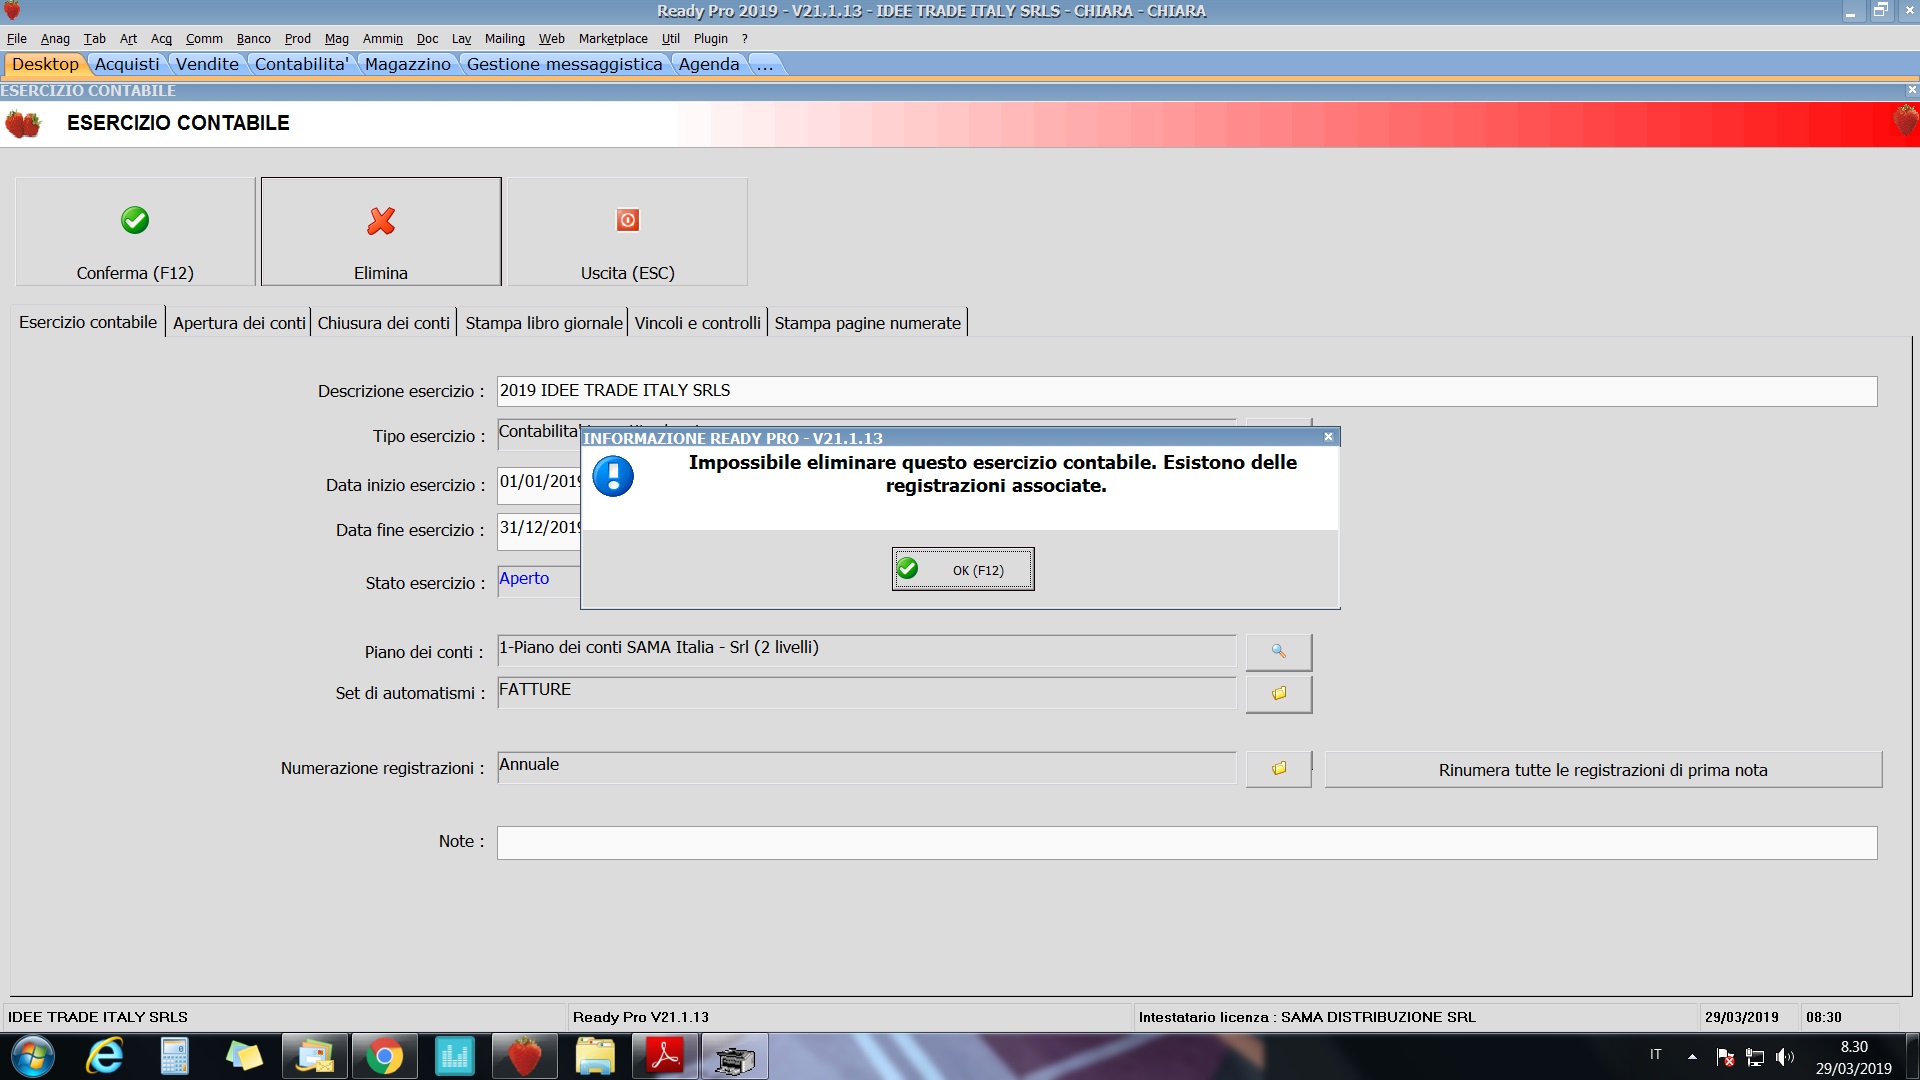Open the Doc menu
Screen dimensions: 1920x1080
click(428, 38)
